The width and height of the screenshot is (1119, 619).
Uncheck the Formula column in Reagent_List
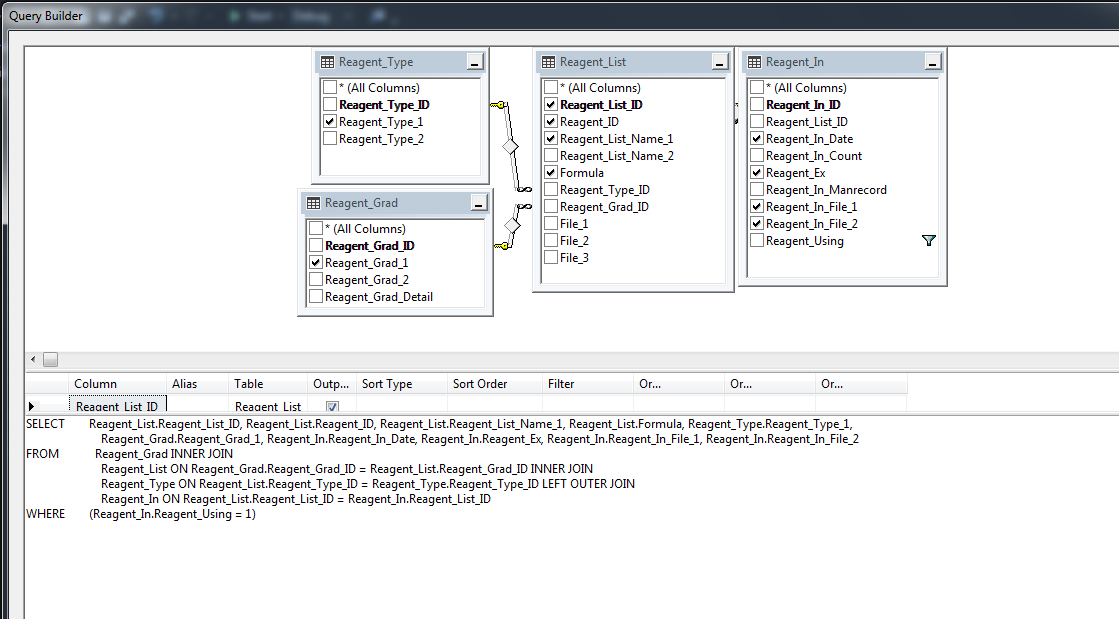coord(551,173)
